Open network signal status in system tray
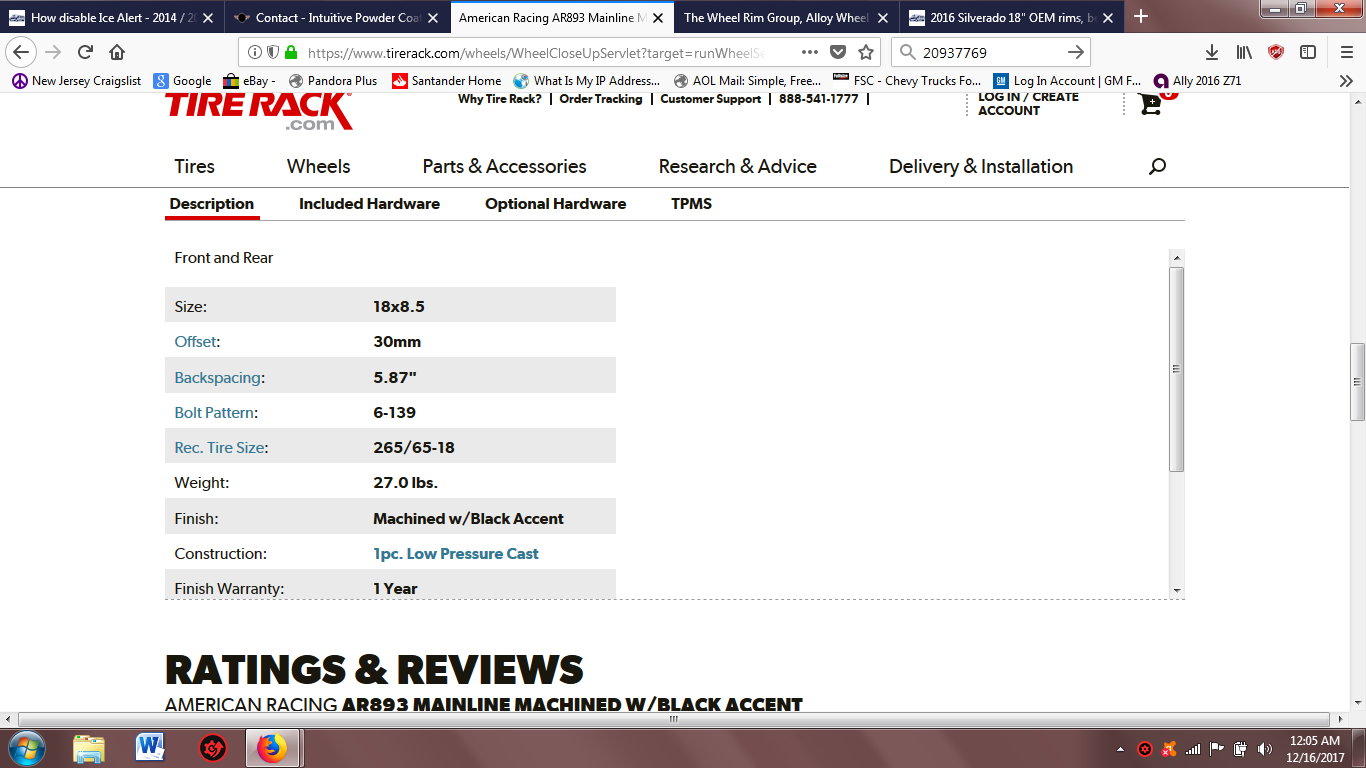 tap(1193, 748)
